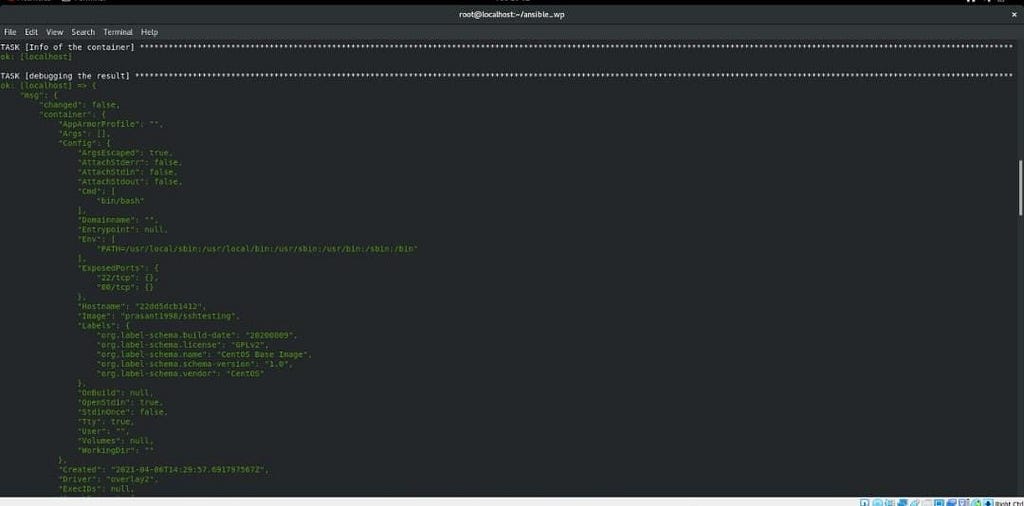The height and width of the screenshot is (506, 1024).
Task: Click the org.label-schema.build-date line
Action: pos(197,335)
